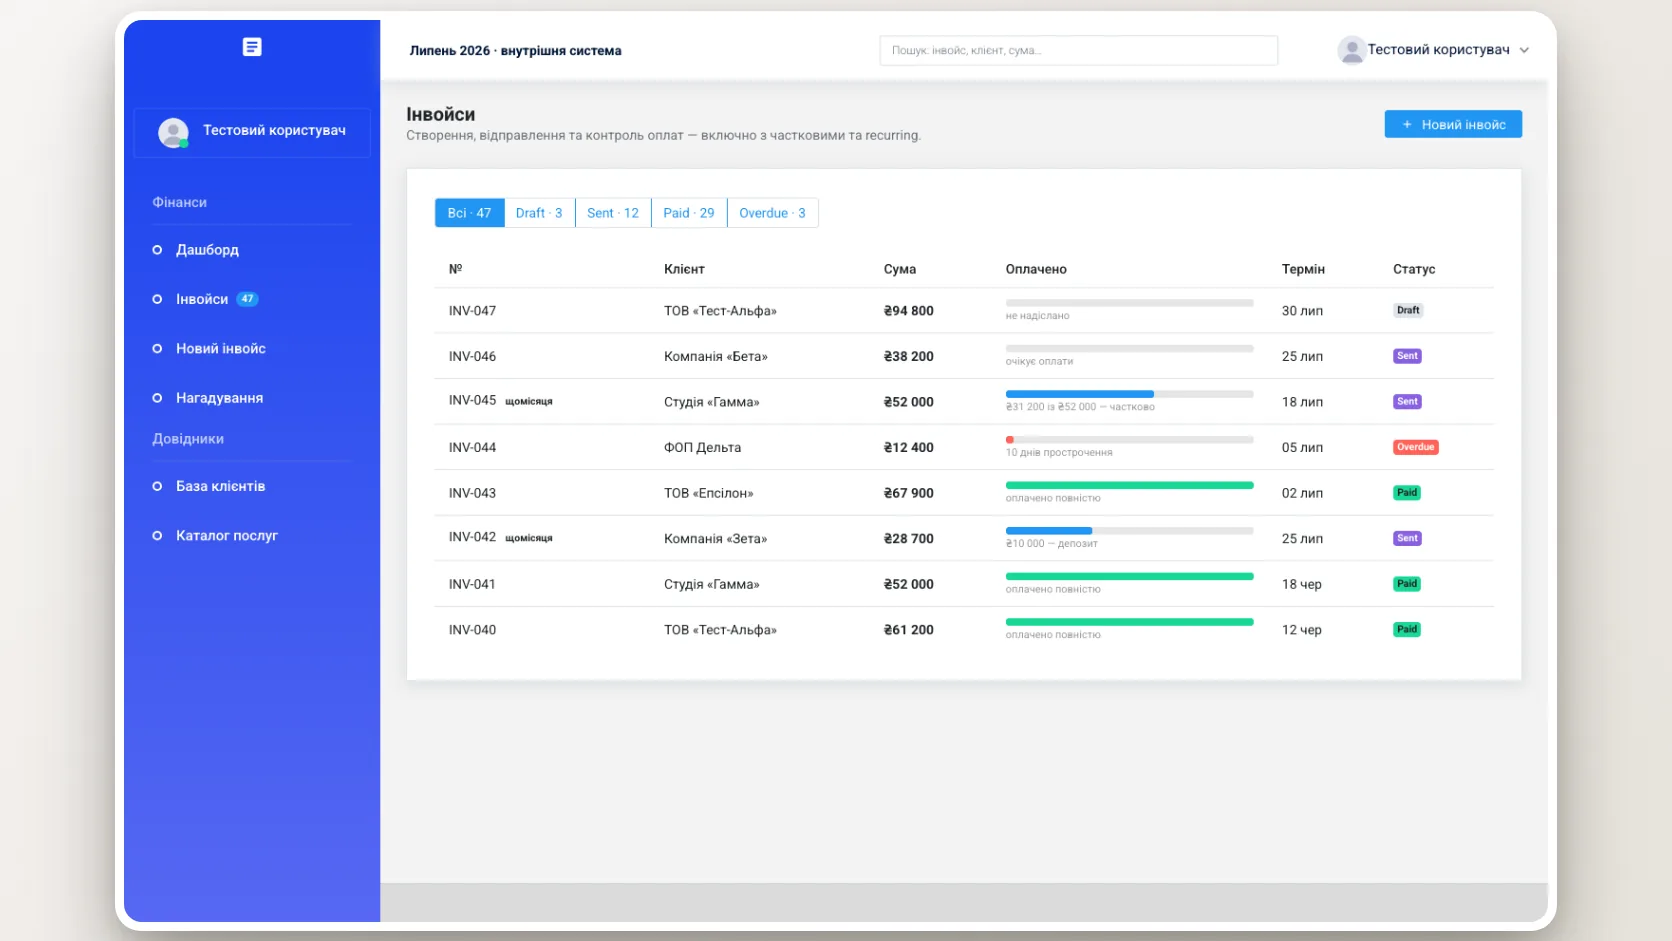1672x941 pixels.
Task: Click the Статус column header
Action: tap(1414, 269)
